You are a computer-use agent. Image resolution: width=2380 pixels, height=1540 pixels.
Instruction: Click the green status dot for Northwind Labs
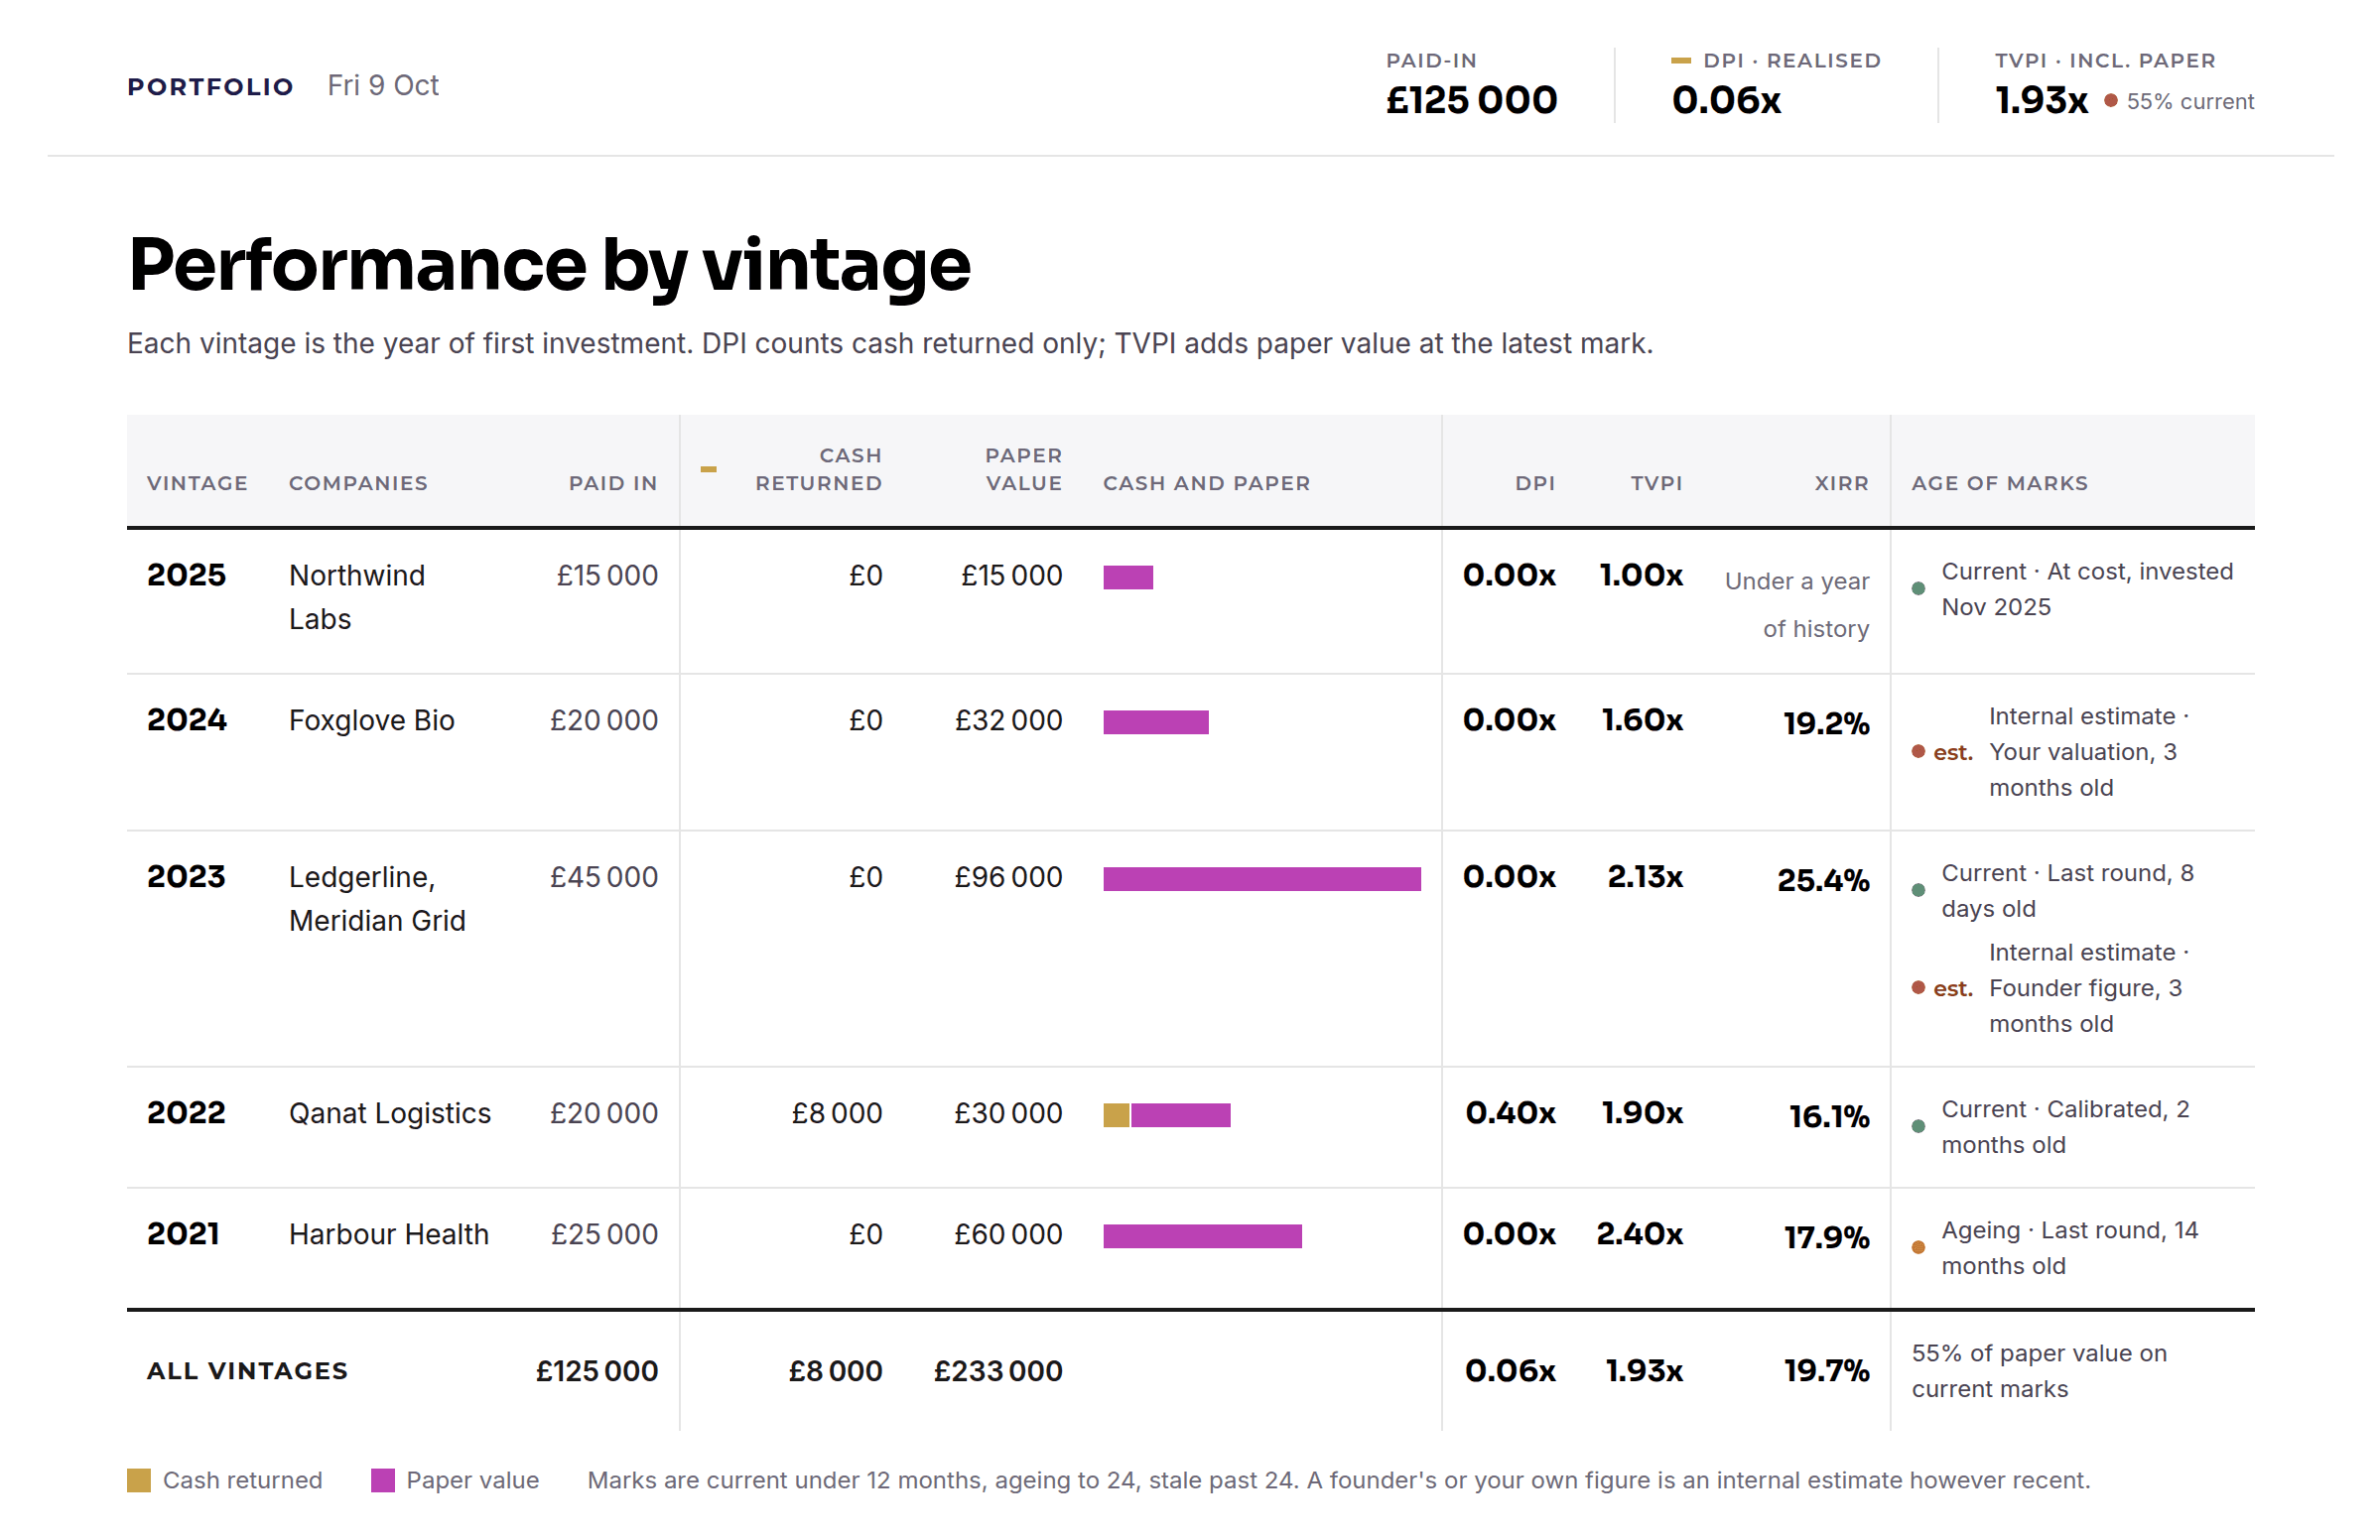pos(1918,589)
